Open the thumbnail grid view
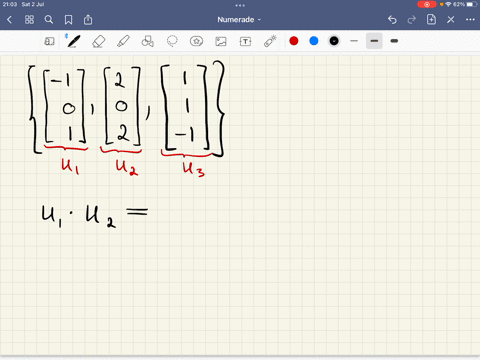The width and height of the screenshot is (480, 360). click(29, 20)
